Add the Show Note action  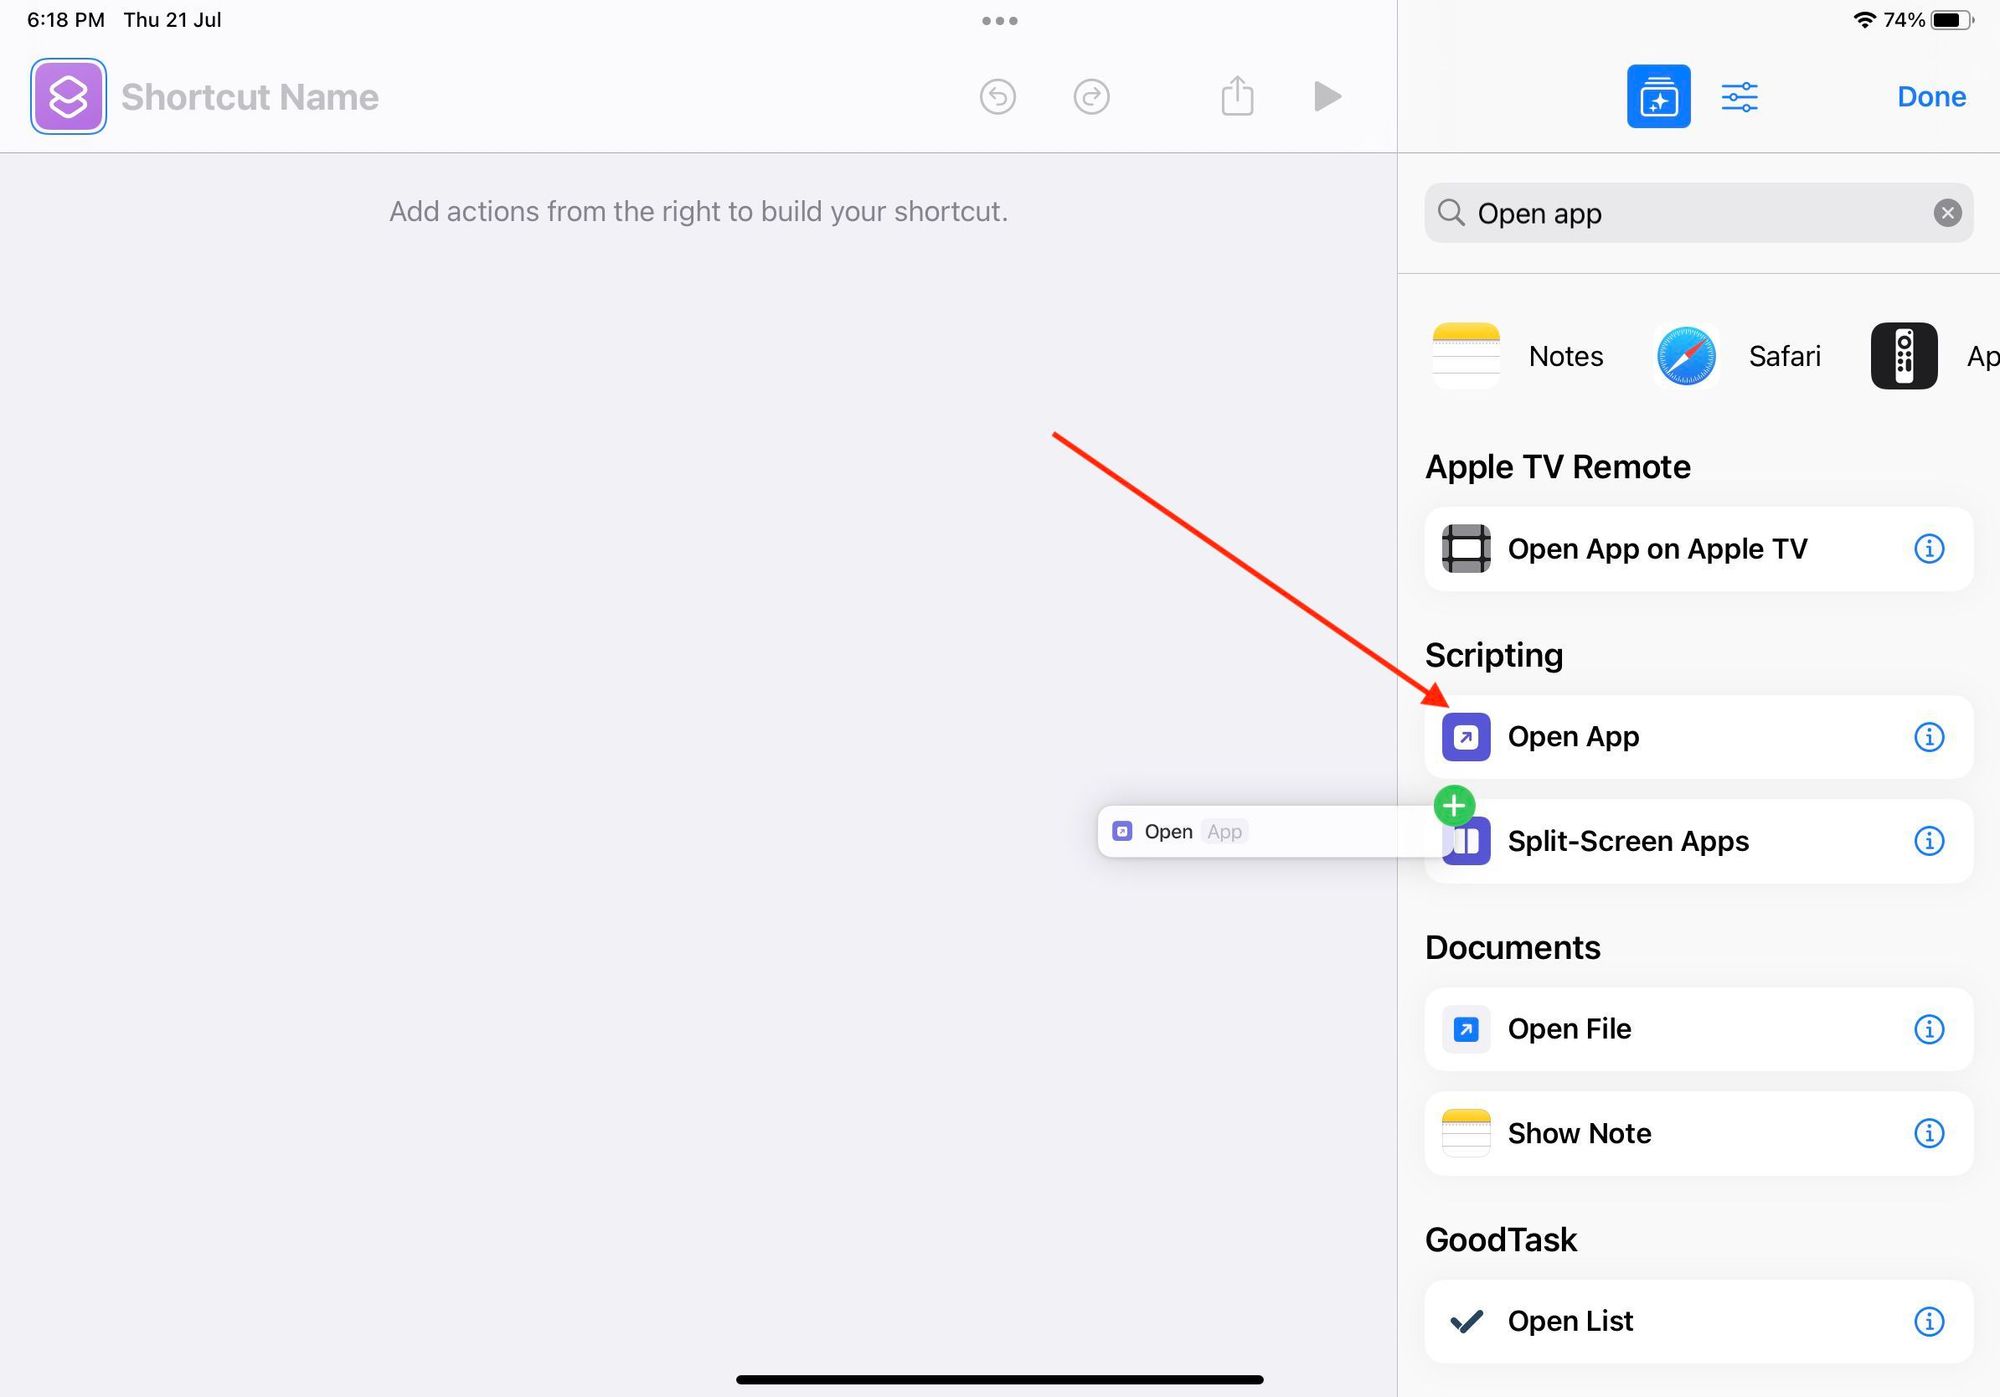[1579, 1133]
